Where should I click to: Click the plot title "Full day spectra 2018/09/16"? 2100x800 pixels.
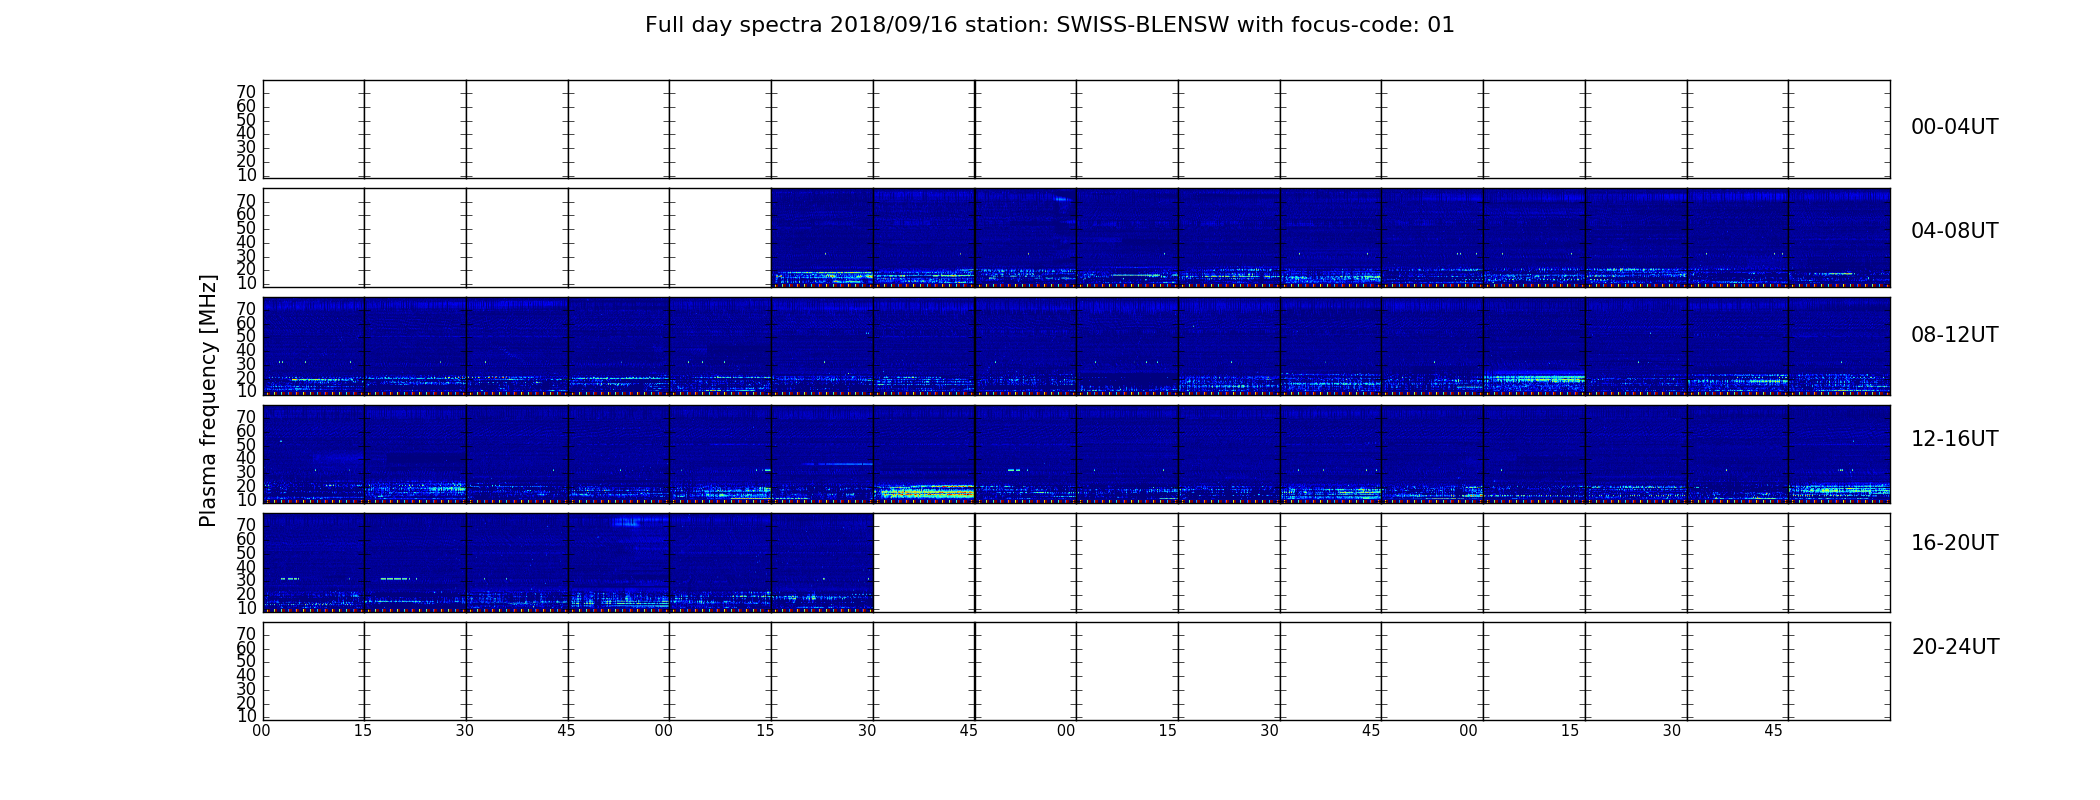(x=801, y=25)
